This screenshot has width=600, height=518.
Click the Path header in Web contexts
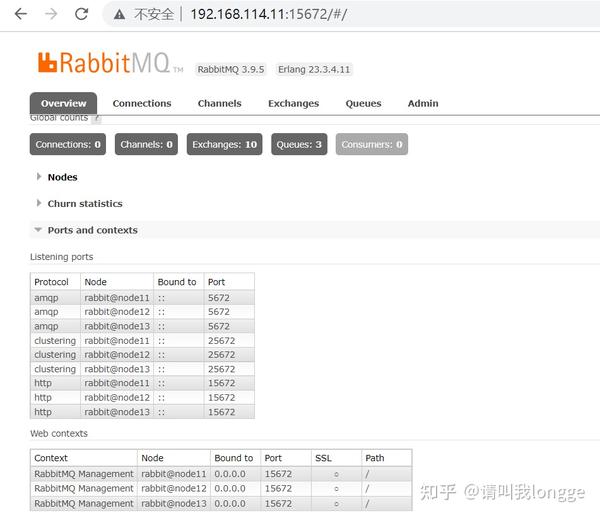tap(375, 458)
